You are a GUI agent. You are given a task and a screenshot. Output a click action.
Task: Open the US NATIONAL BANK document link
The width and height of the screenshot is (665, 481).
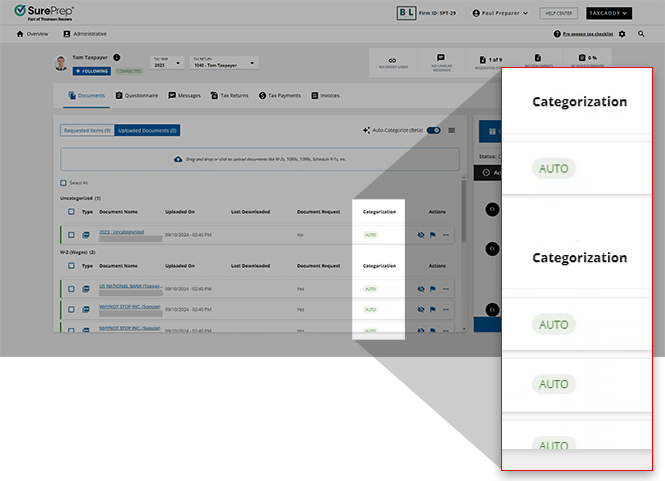131,286
